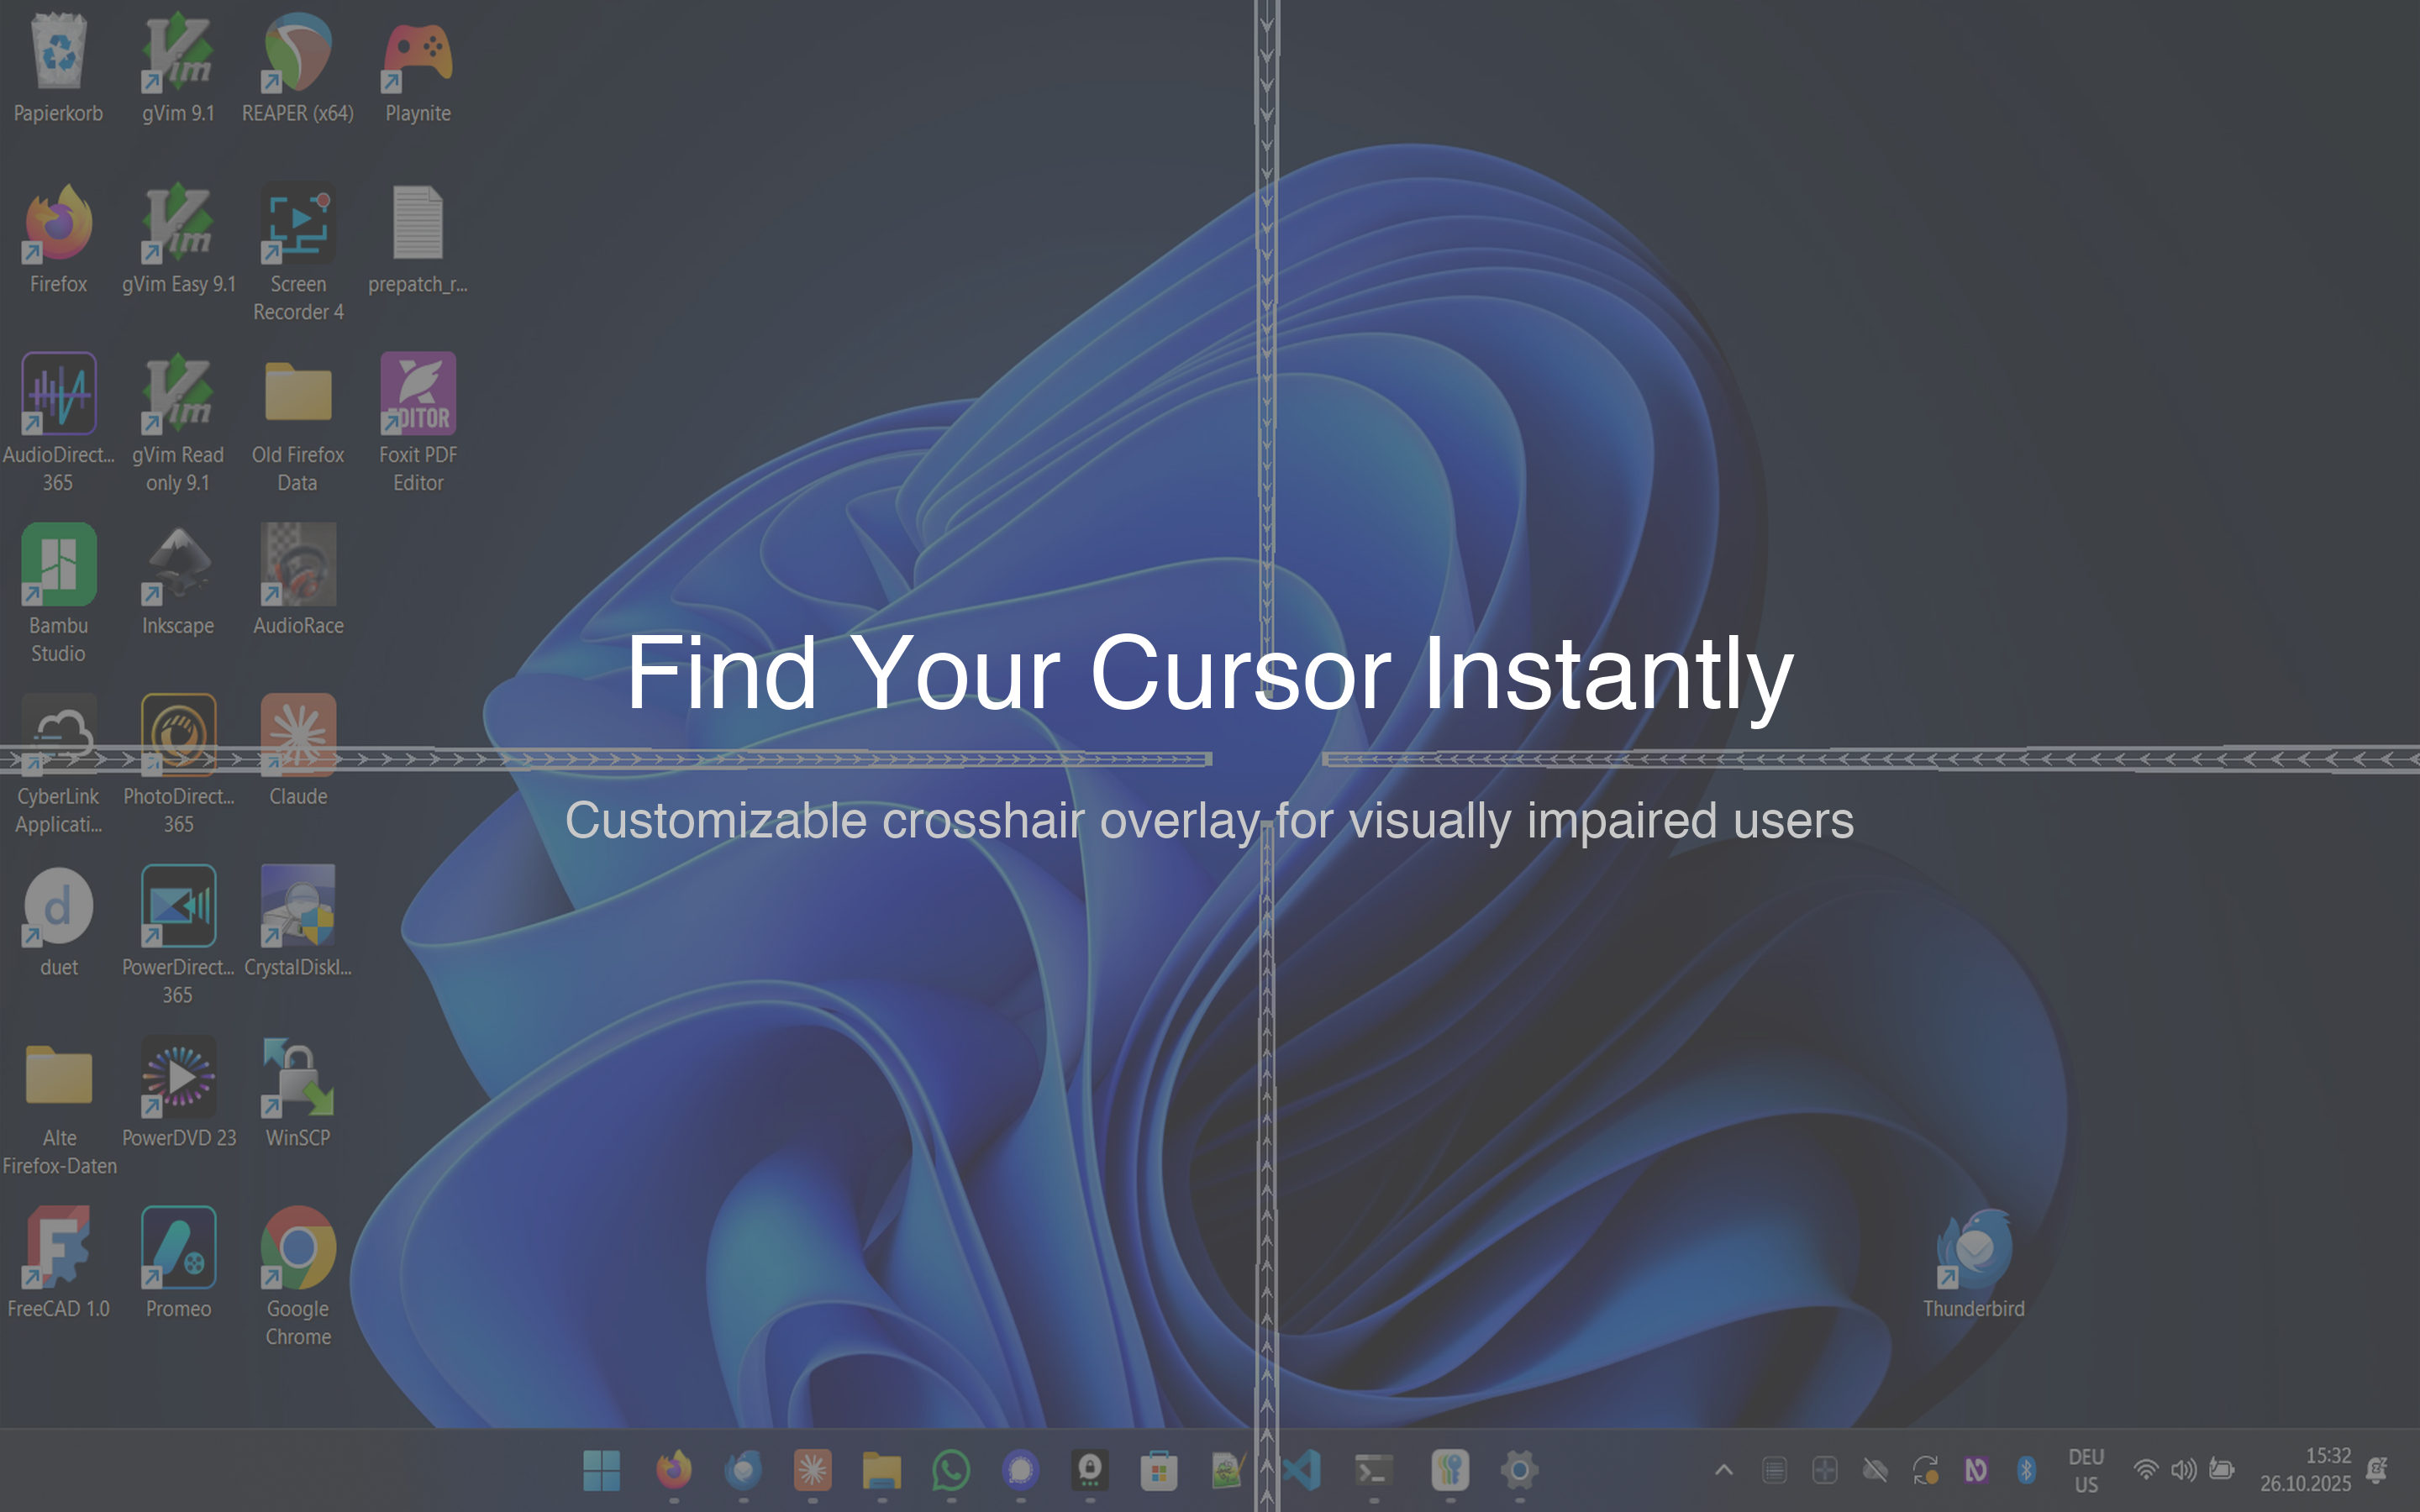Open the Papierkorb recycle bin icon
This screenshot has width=2420, height=1512.
click(x=58, y=53)
